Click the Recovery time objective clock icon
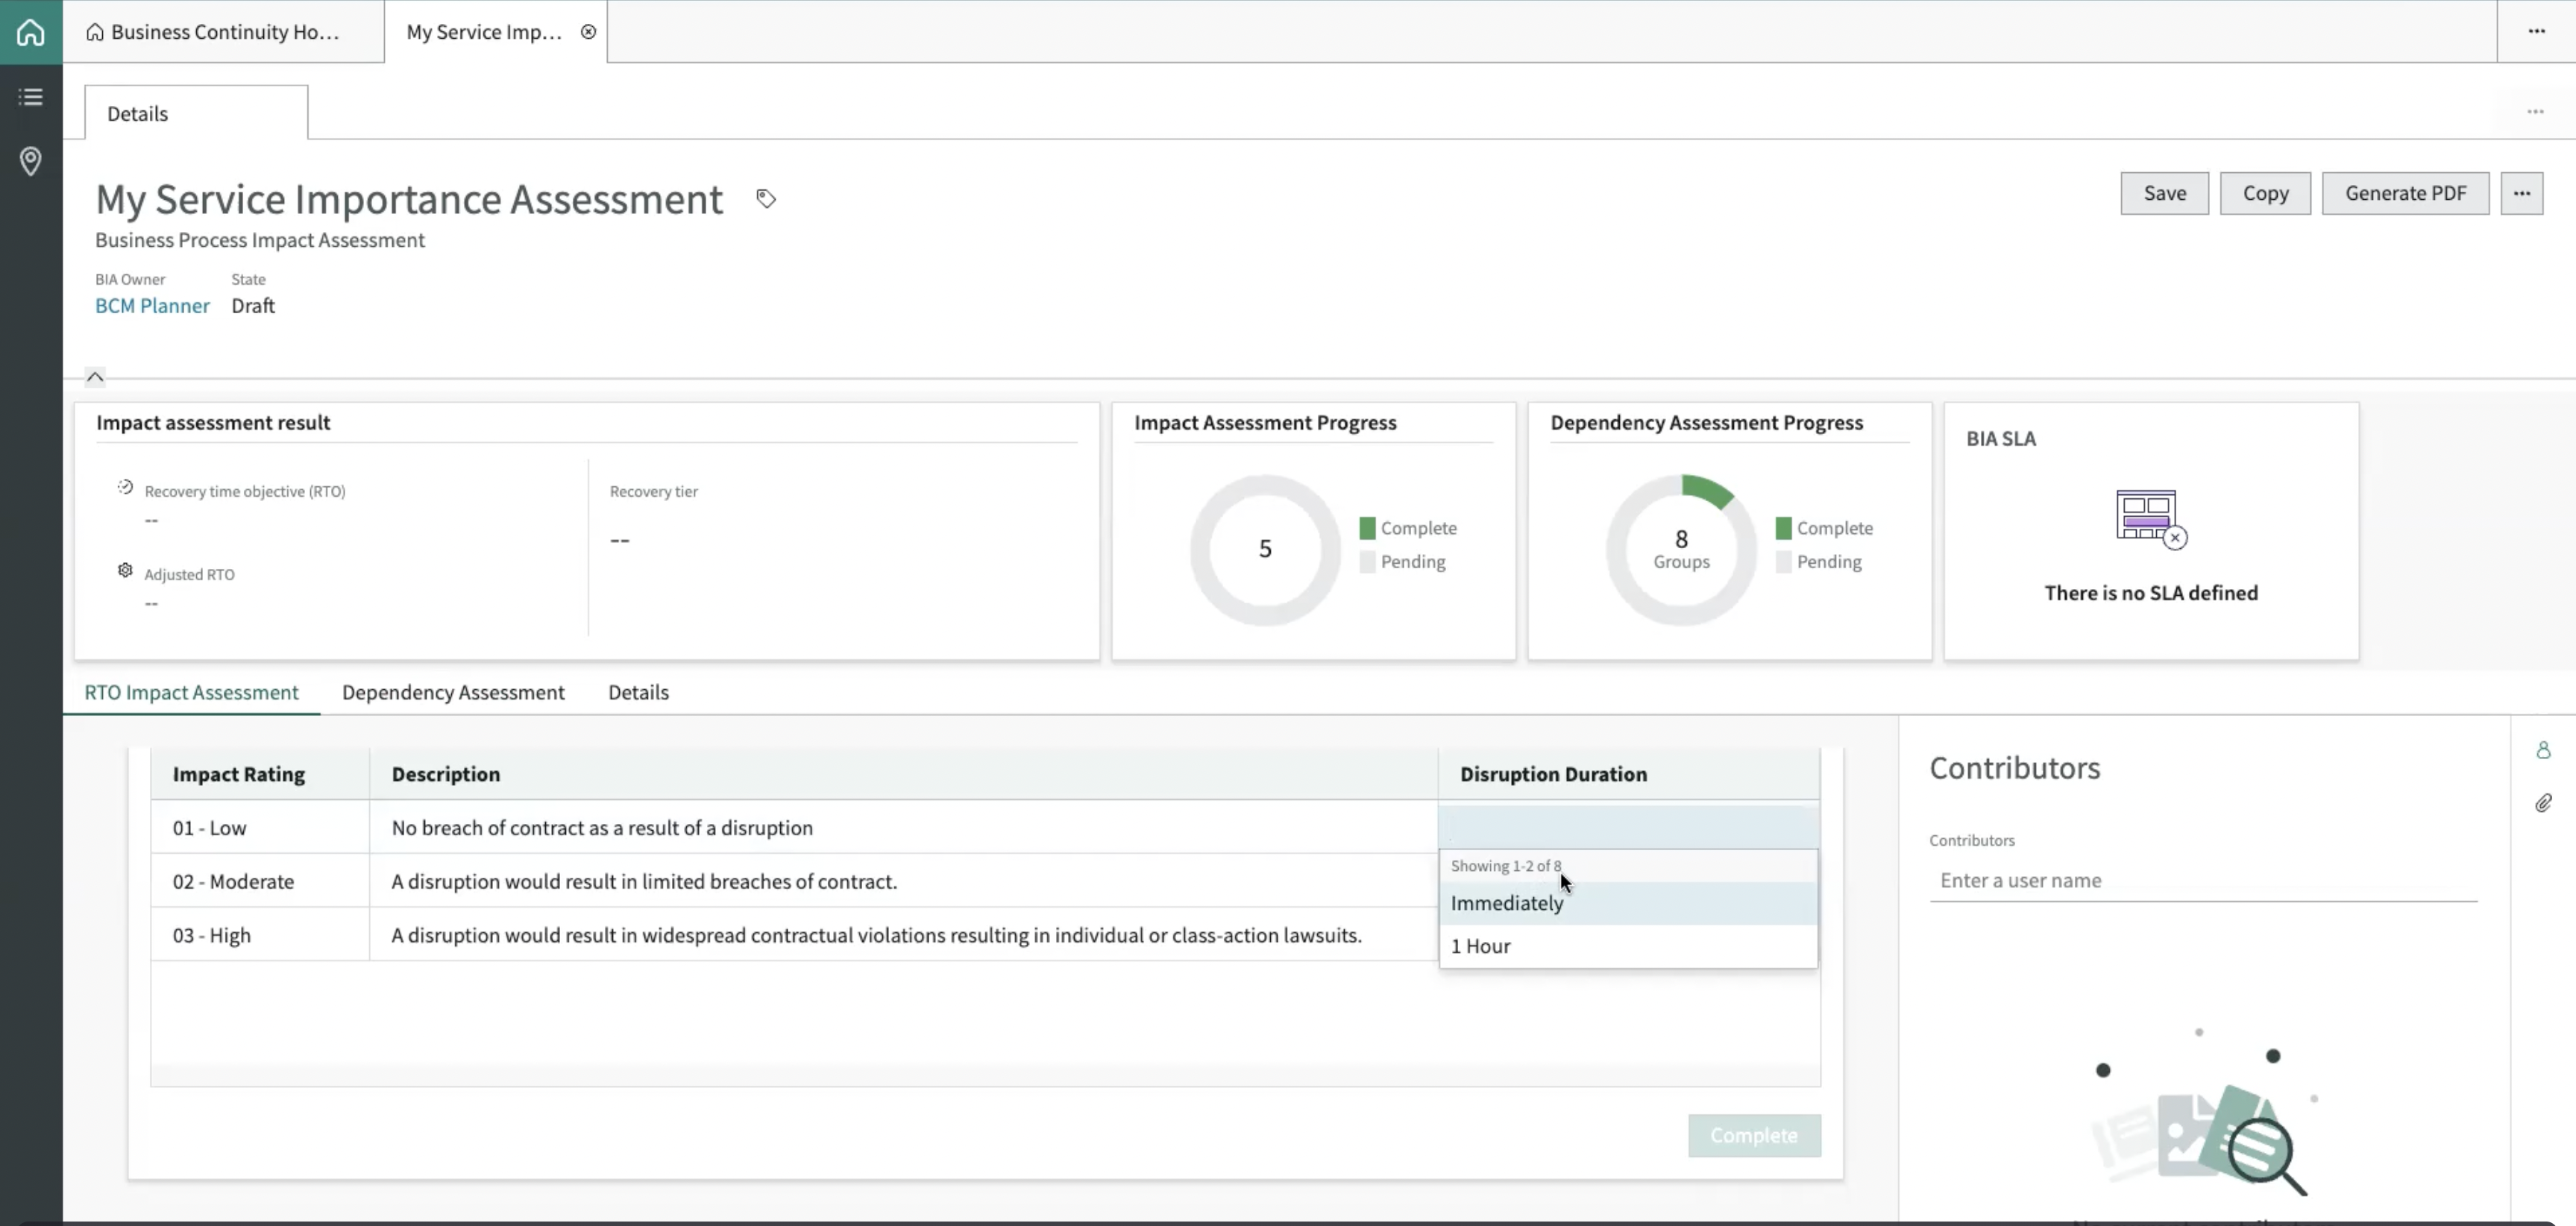The height and width of the screenshot is (1226, 2576). pos(125,487)
